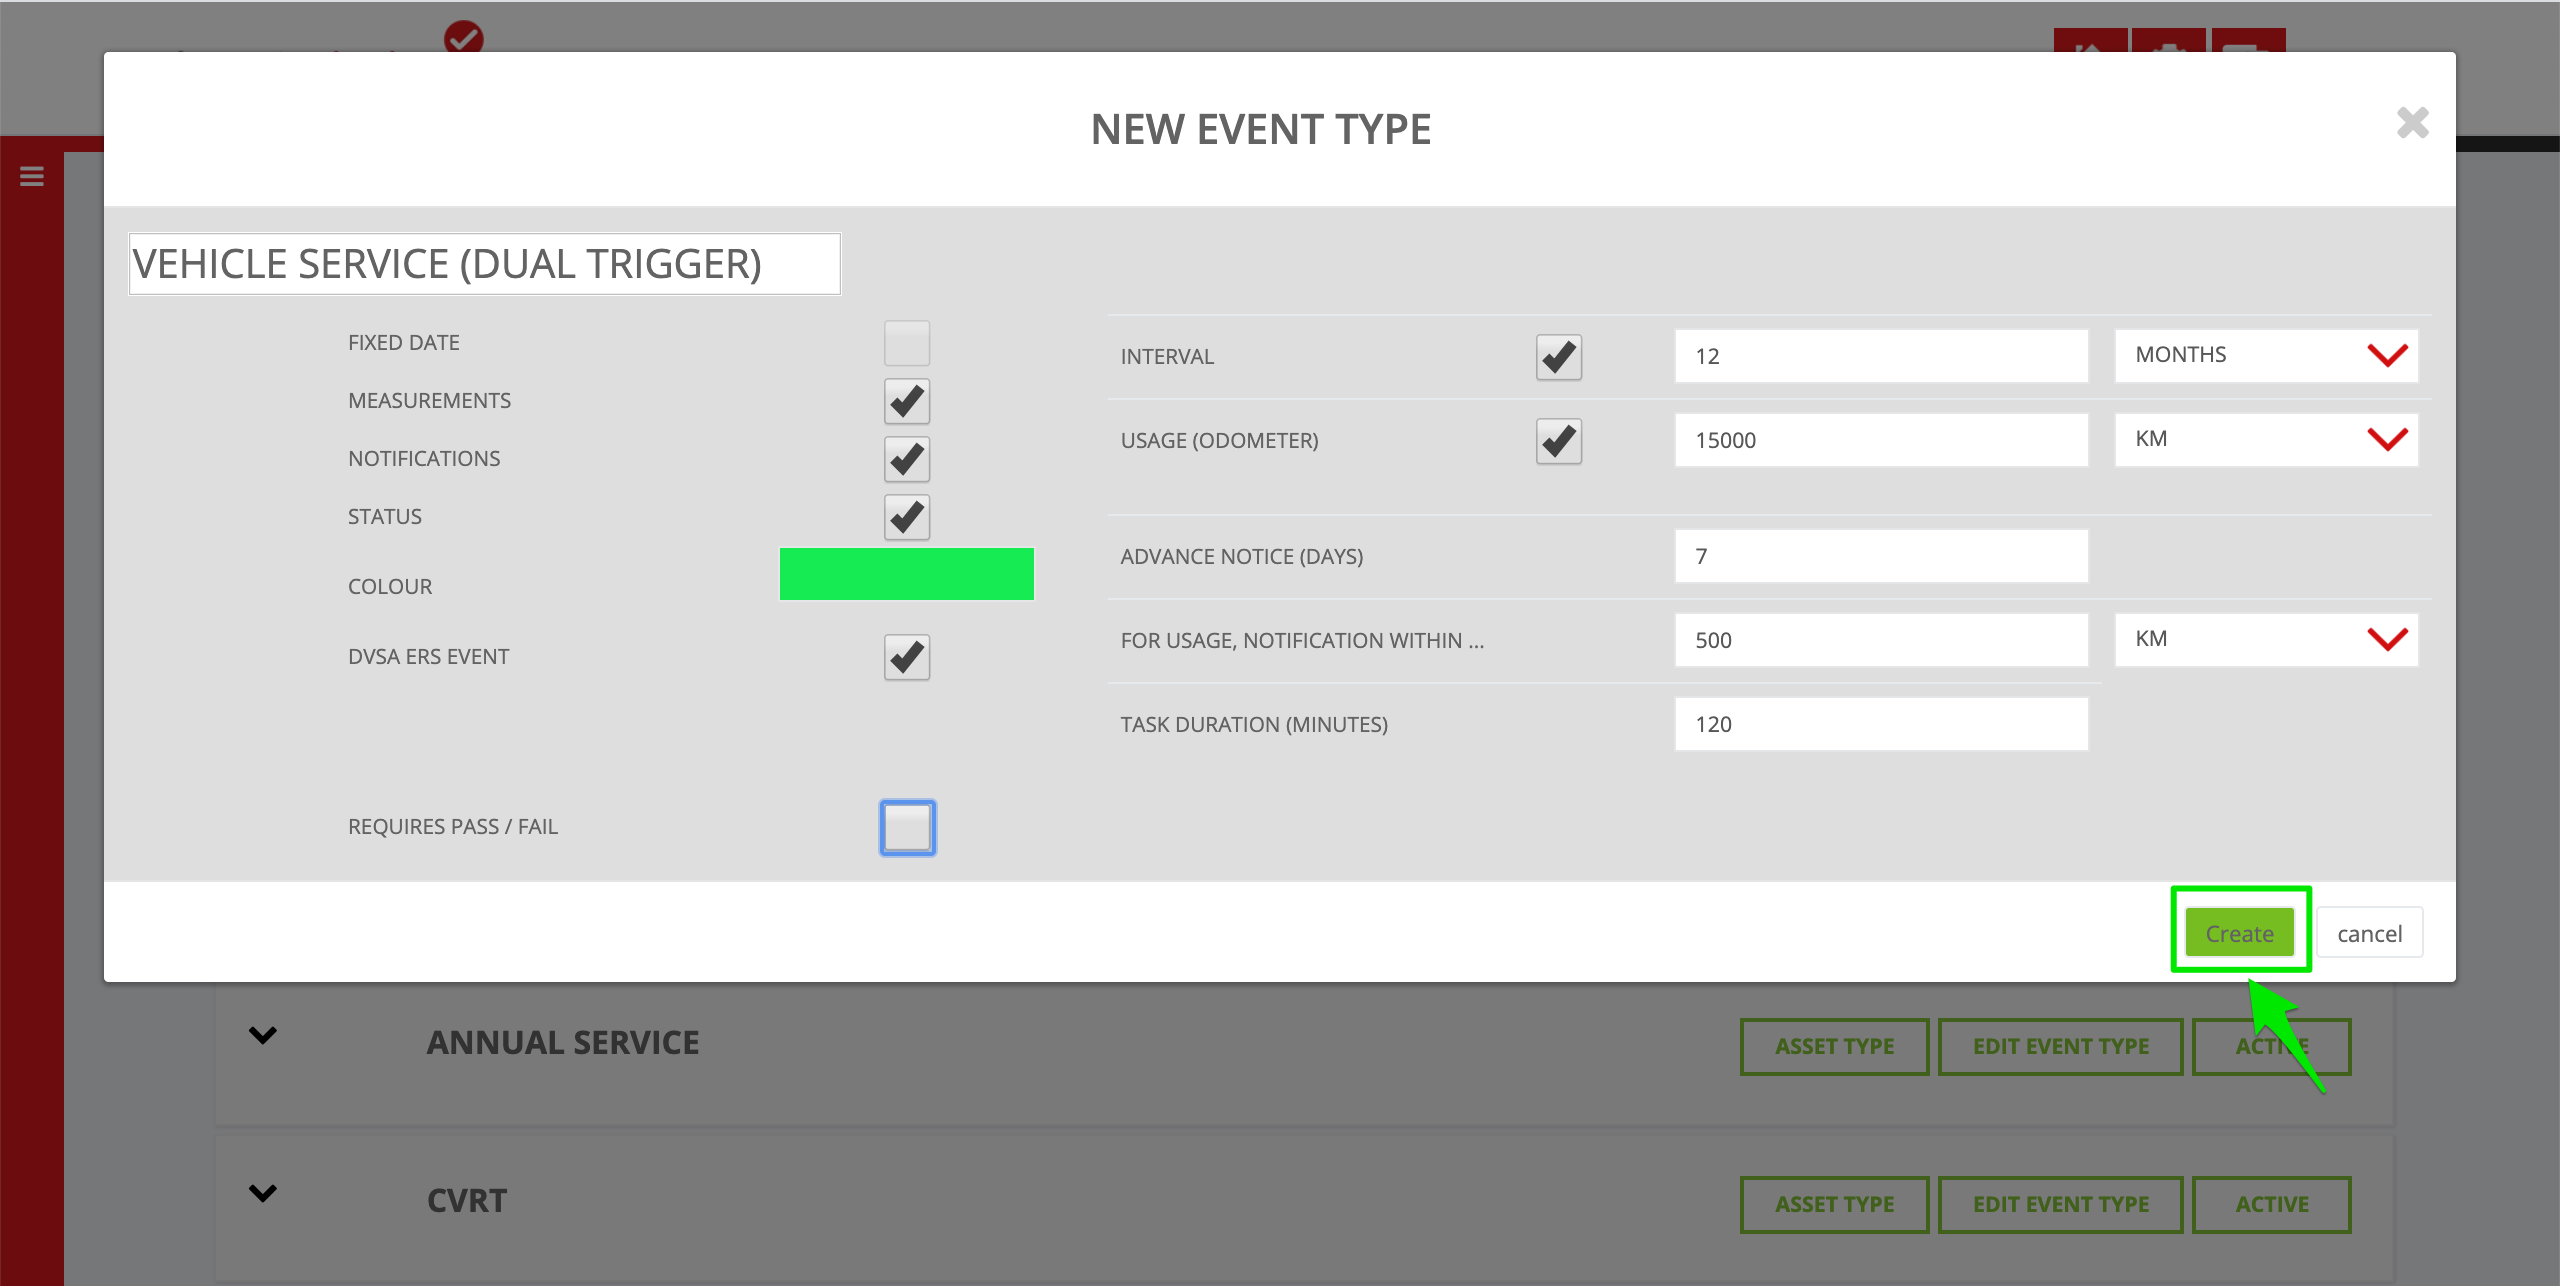Toggle the Active button for CVRT

pyautogui.click(x=2272, y=1204)
